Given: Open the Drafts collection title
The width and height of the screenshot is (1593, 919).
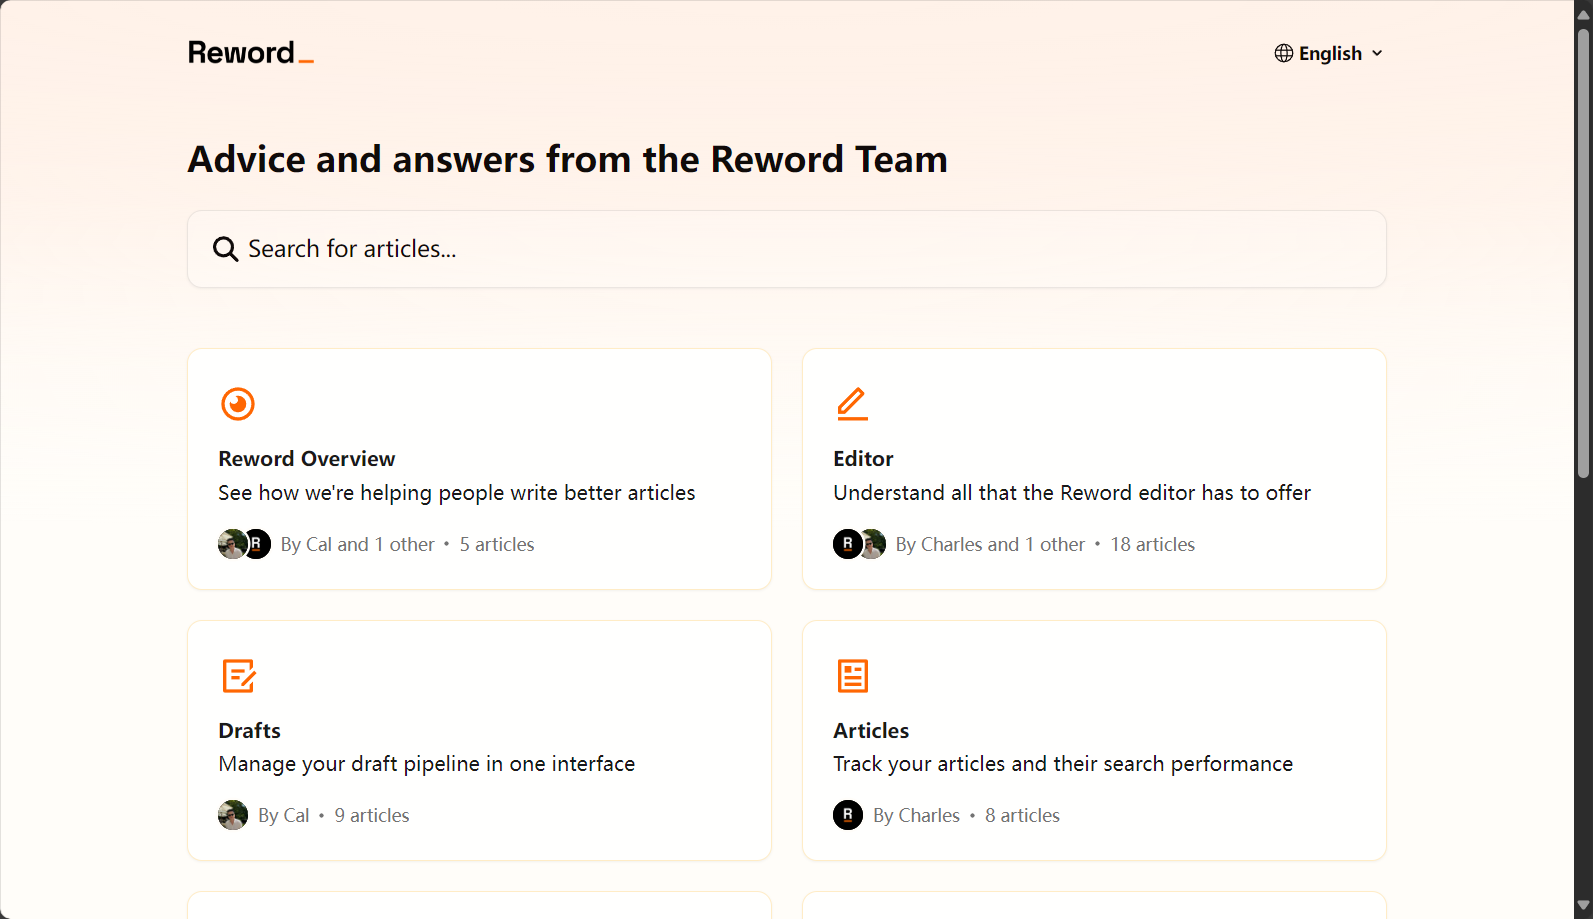Looking at the screenshot, I should click(250, 731).
